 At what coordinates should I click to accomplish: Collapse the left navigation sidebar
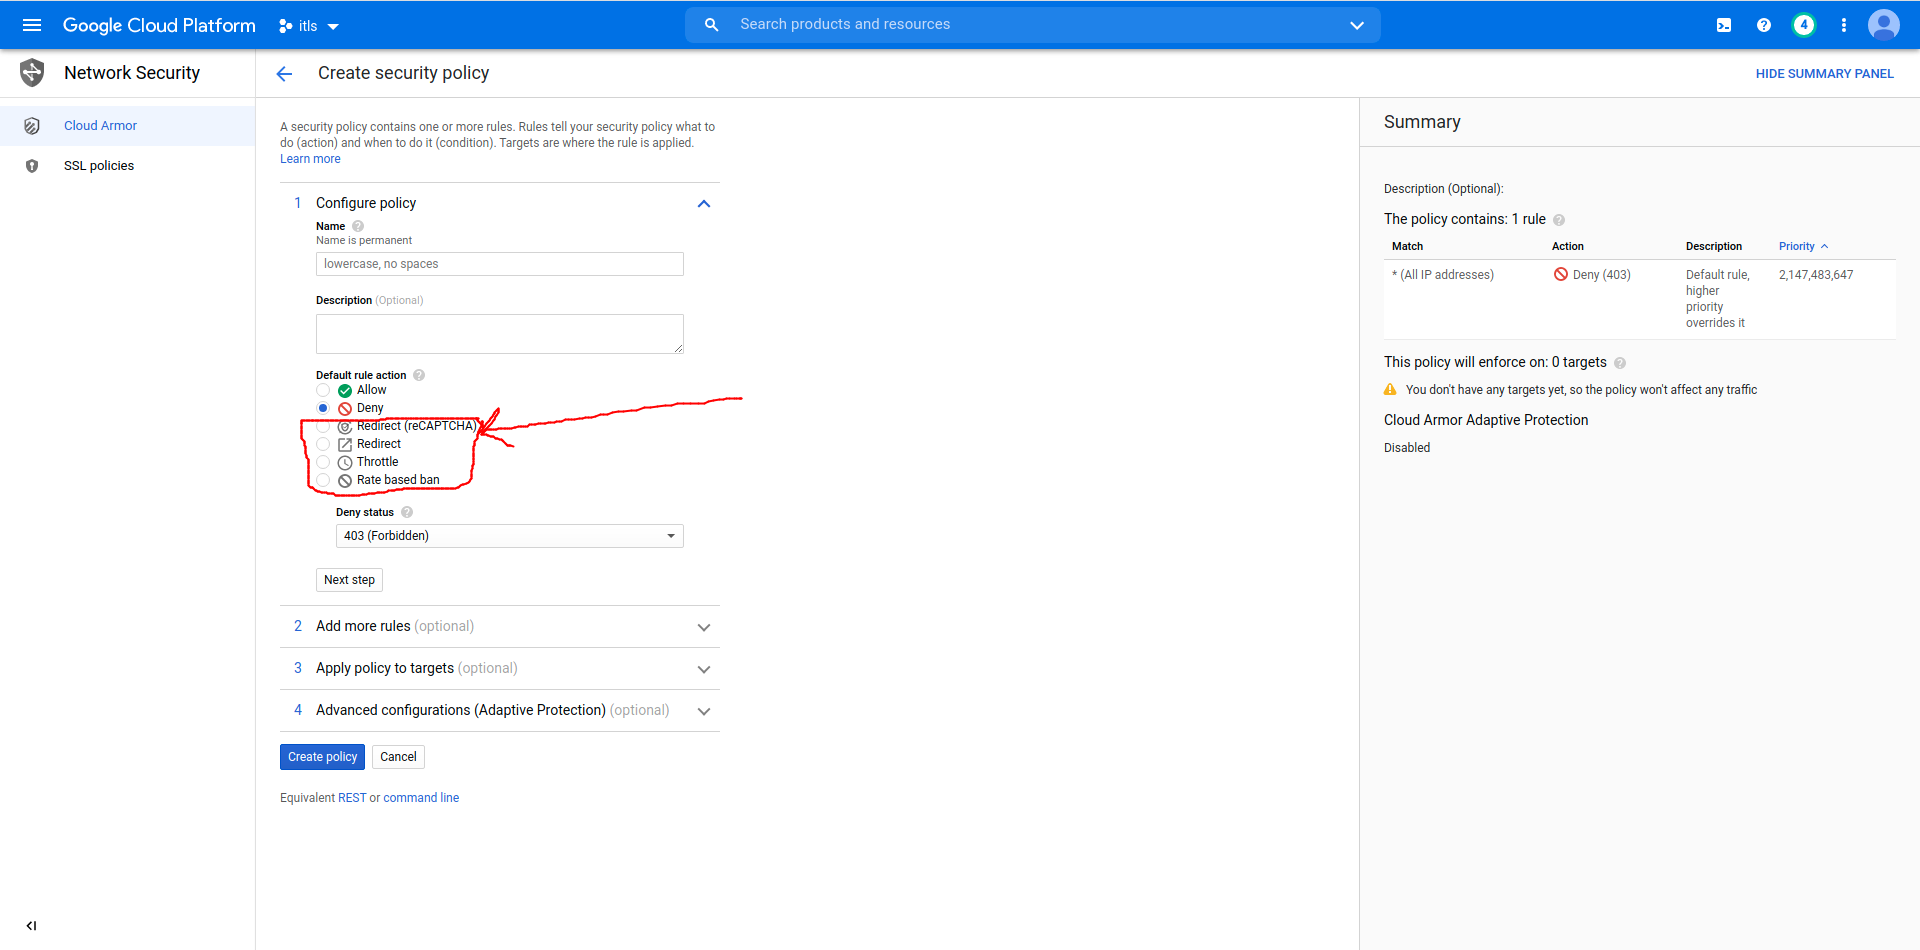pyautogui.click(x=31, y=926)
